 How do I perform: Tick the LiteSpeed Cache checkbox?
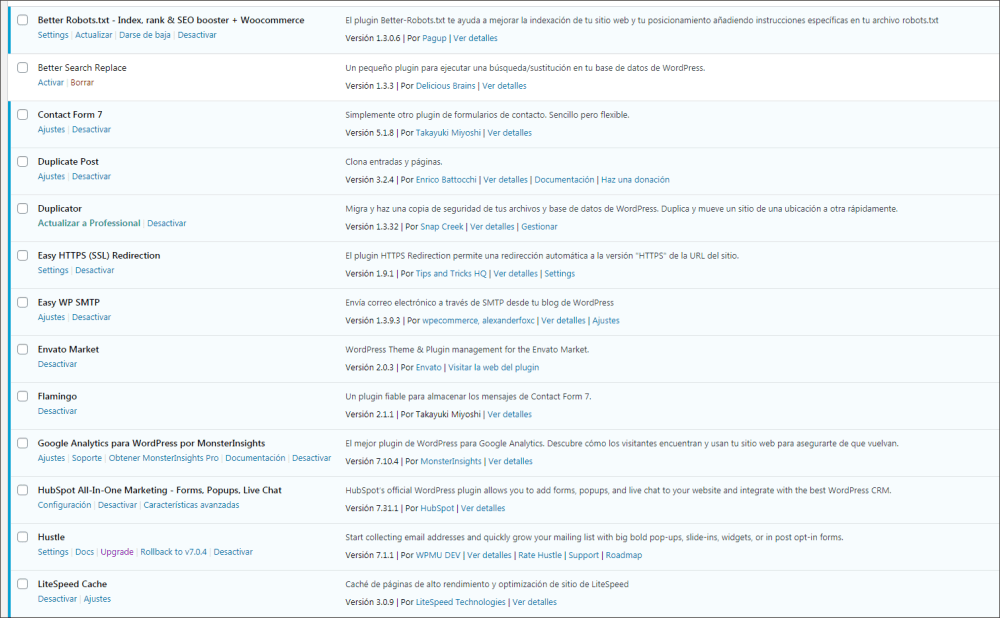click(22, 584)
